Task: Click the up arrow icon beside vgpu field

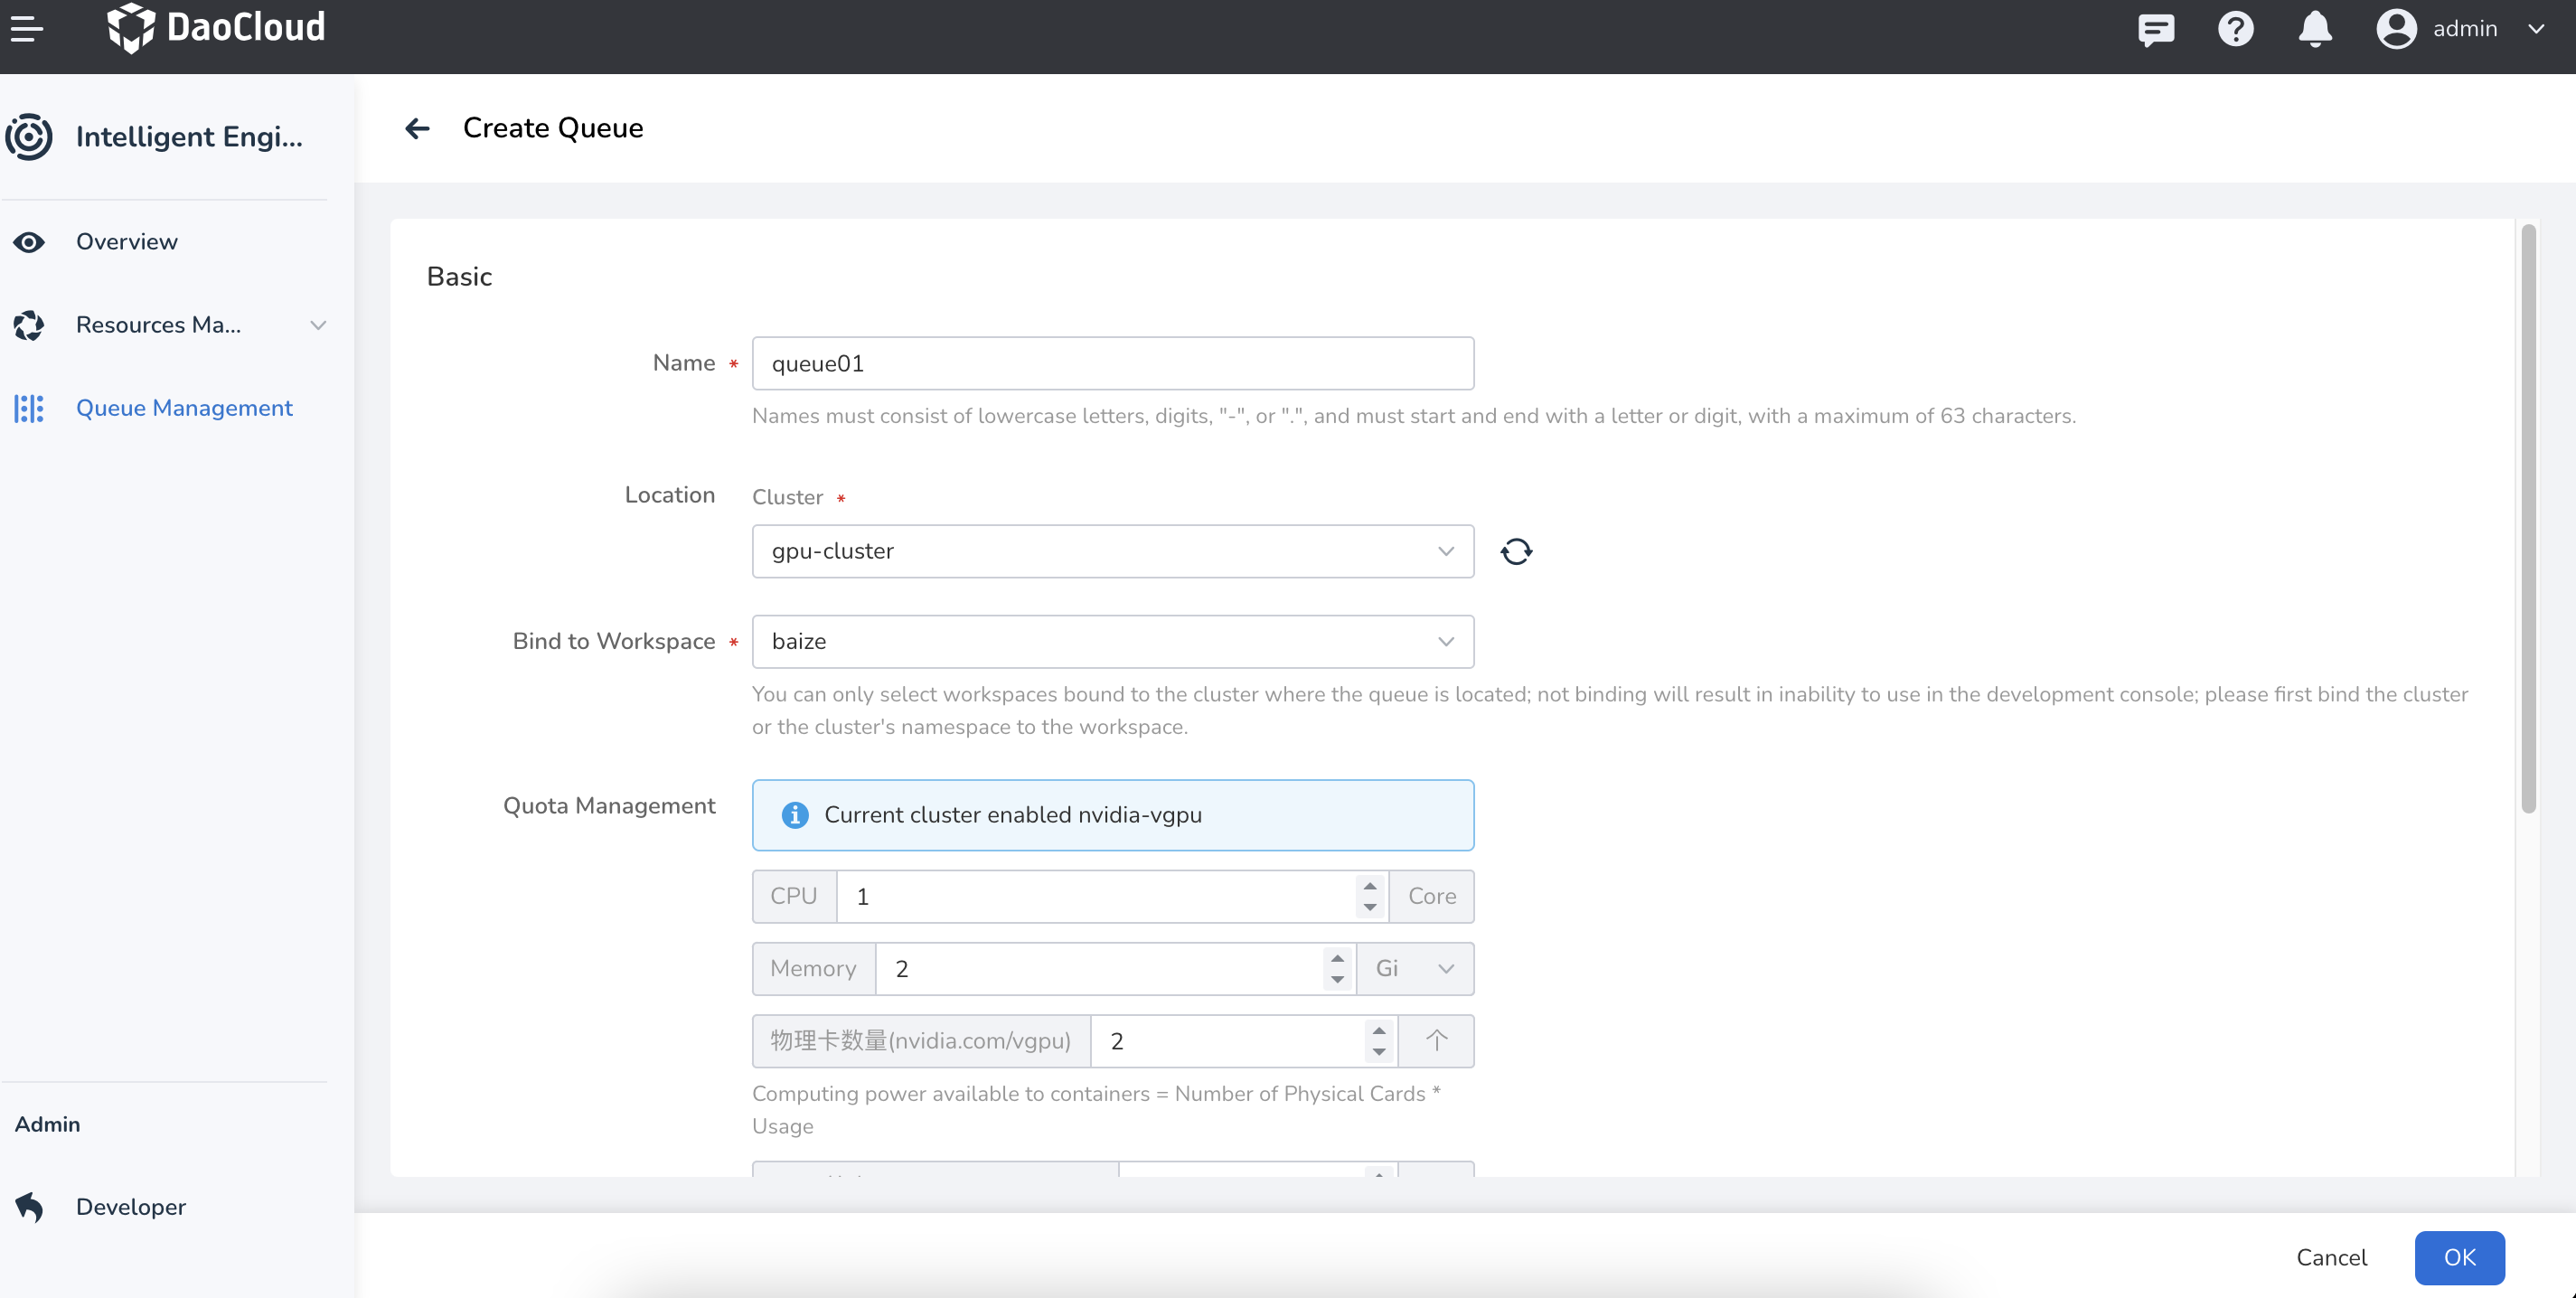Action: coord(1436,1041)
